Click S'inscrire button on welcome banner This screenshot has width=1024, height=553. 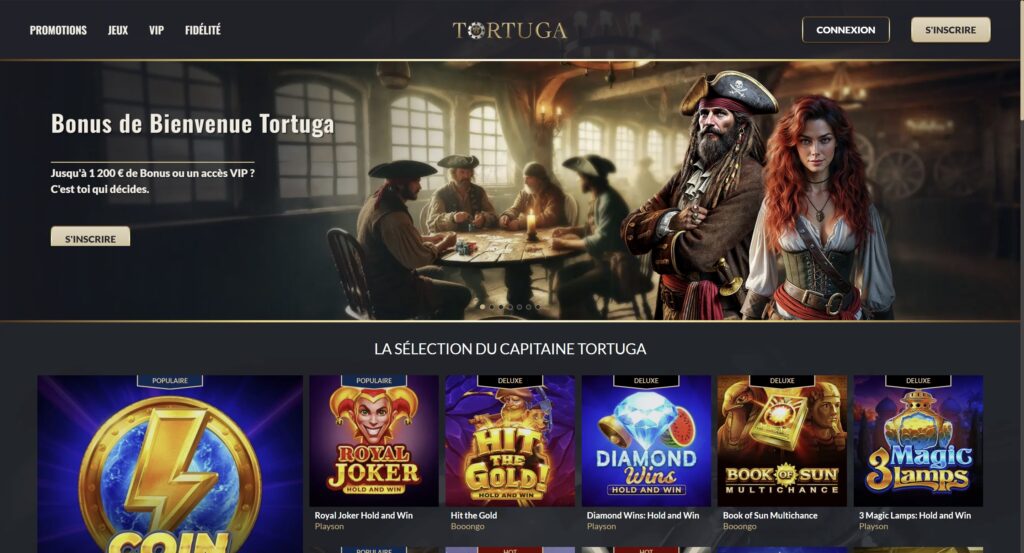tap(90, 237)
